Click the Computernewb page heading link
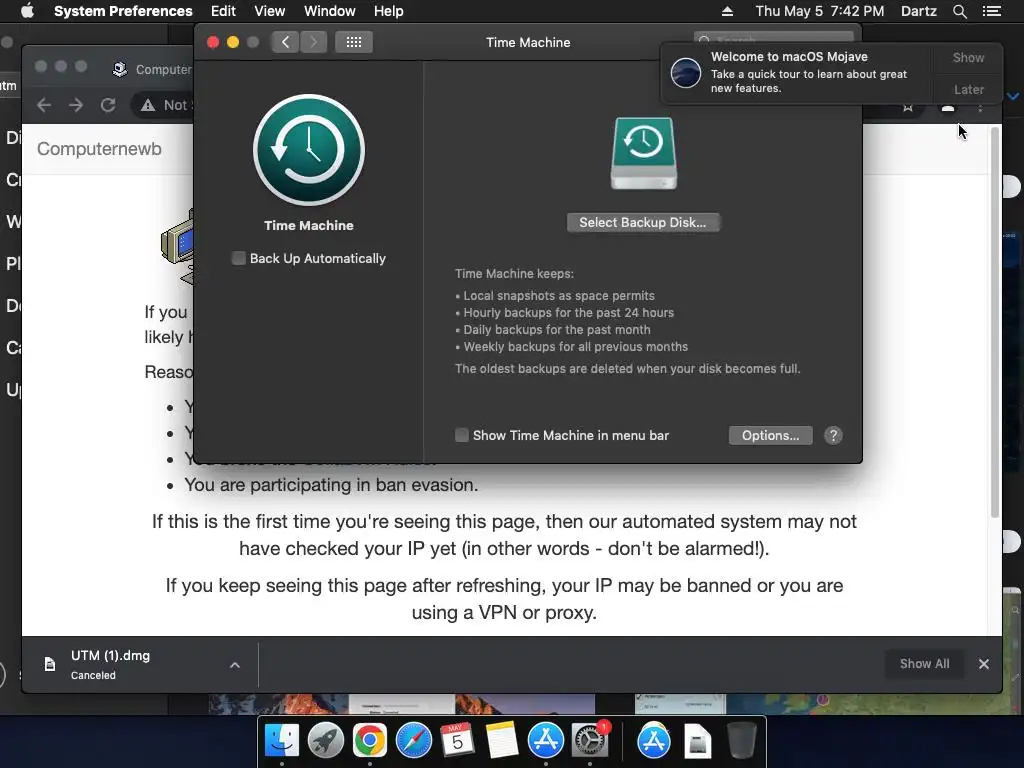 [99, 149]
